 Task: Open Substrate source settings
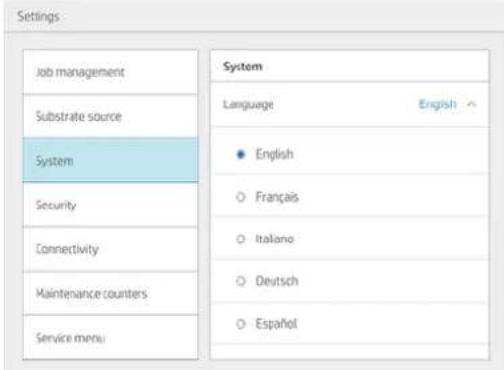tap(110, 116)
